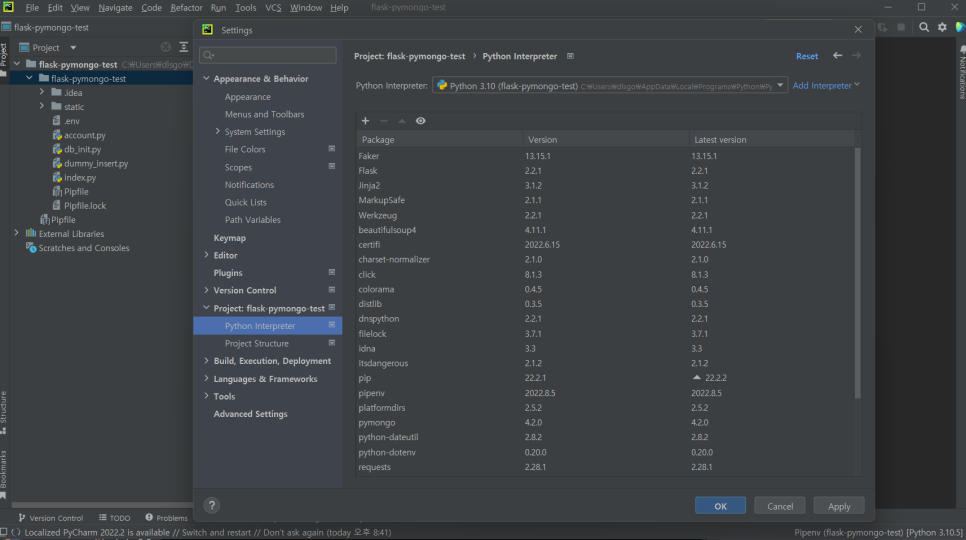The height and width of the screenshot is (540, 966).
Task: Open the Problems tool window
Action: click(x=166, y=518)
